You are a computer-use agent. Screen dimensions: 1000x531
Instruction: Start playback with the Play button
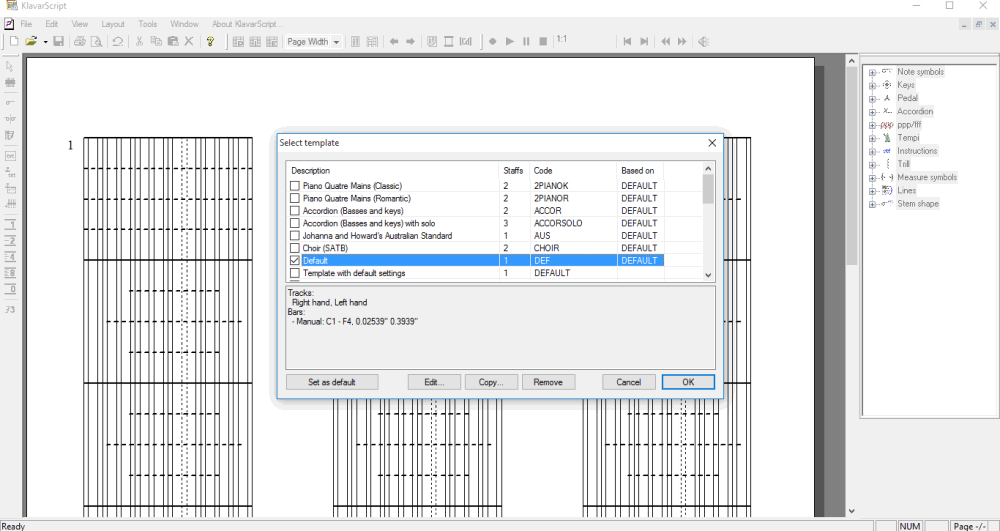coord(510,41)
